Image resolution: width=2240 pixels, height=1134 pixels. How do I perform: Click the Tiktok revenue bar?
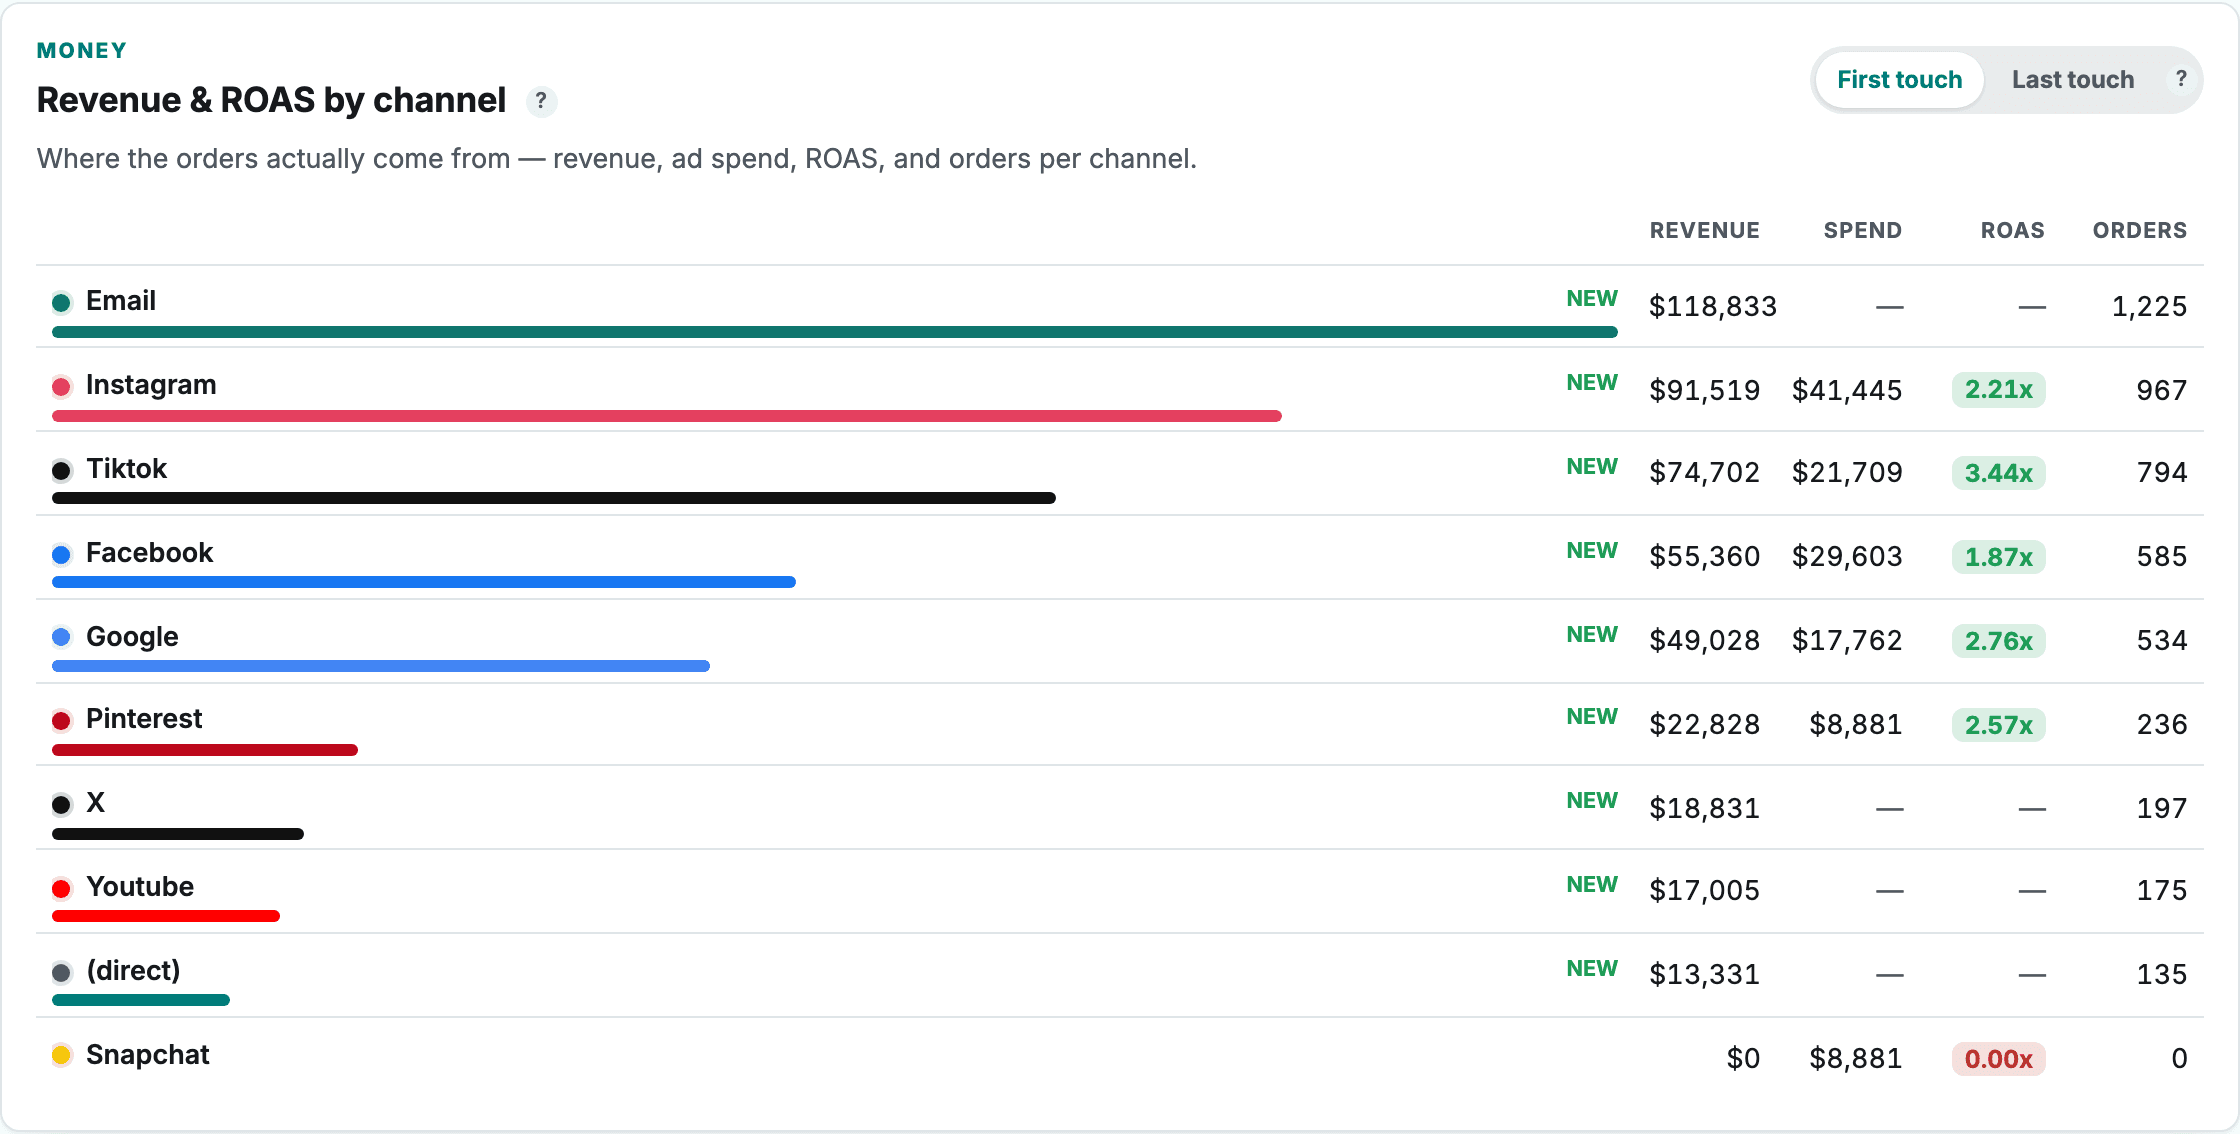coord(554,498)
